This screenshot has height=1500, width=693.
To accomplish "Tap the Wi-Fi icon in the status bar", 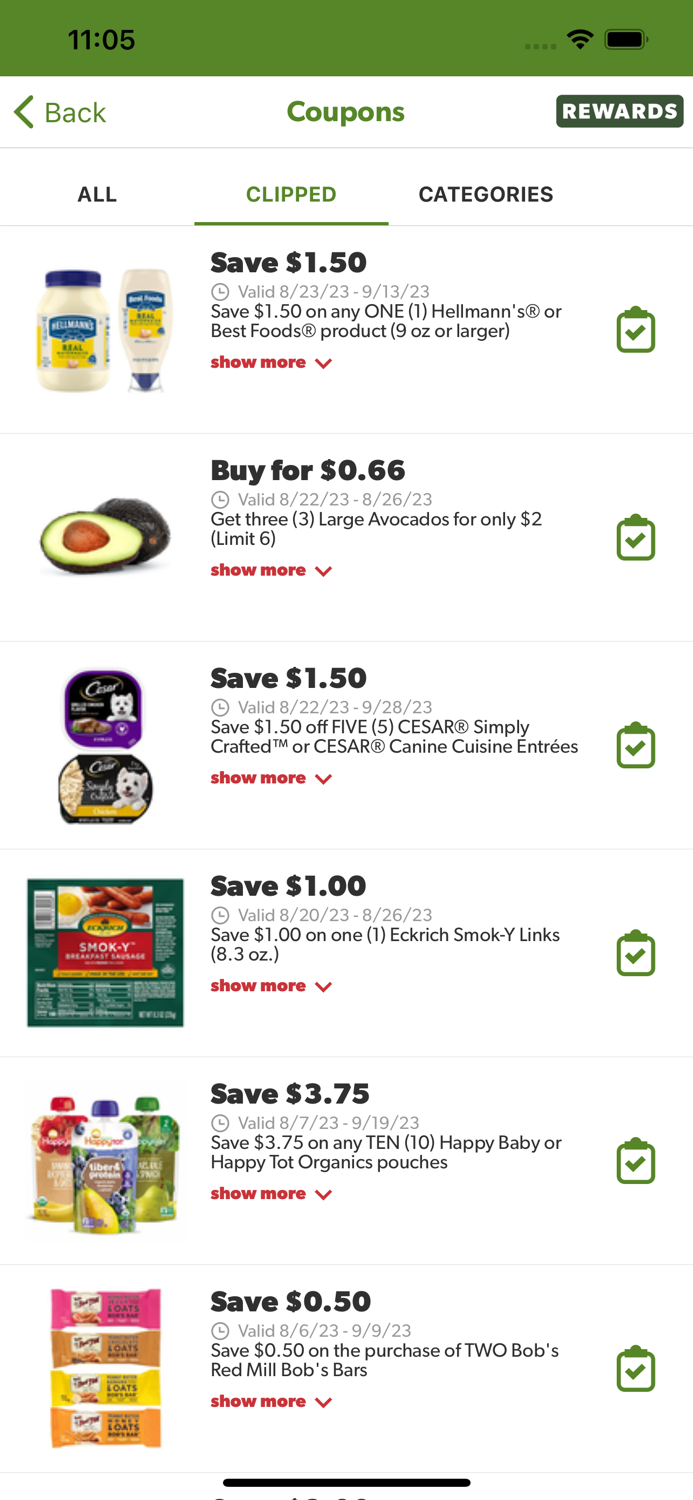I will (x=582, y=40).
